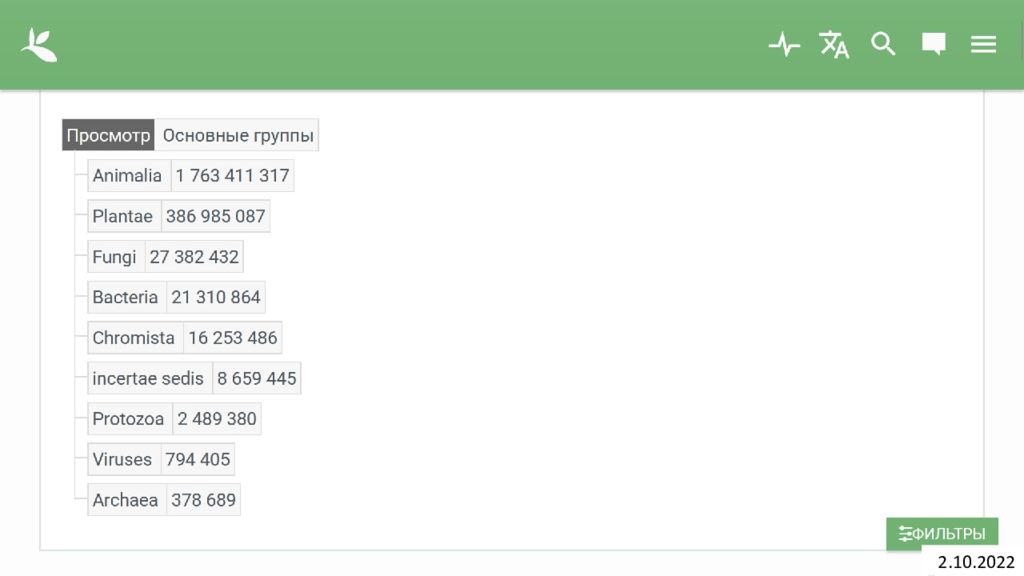Select the incertae sedis entry

tap(150, 378)
